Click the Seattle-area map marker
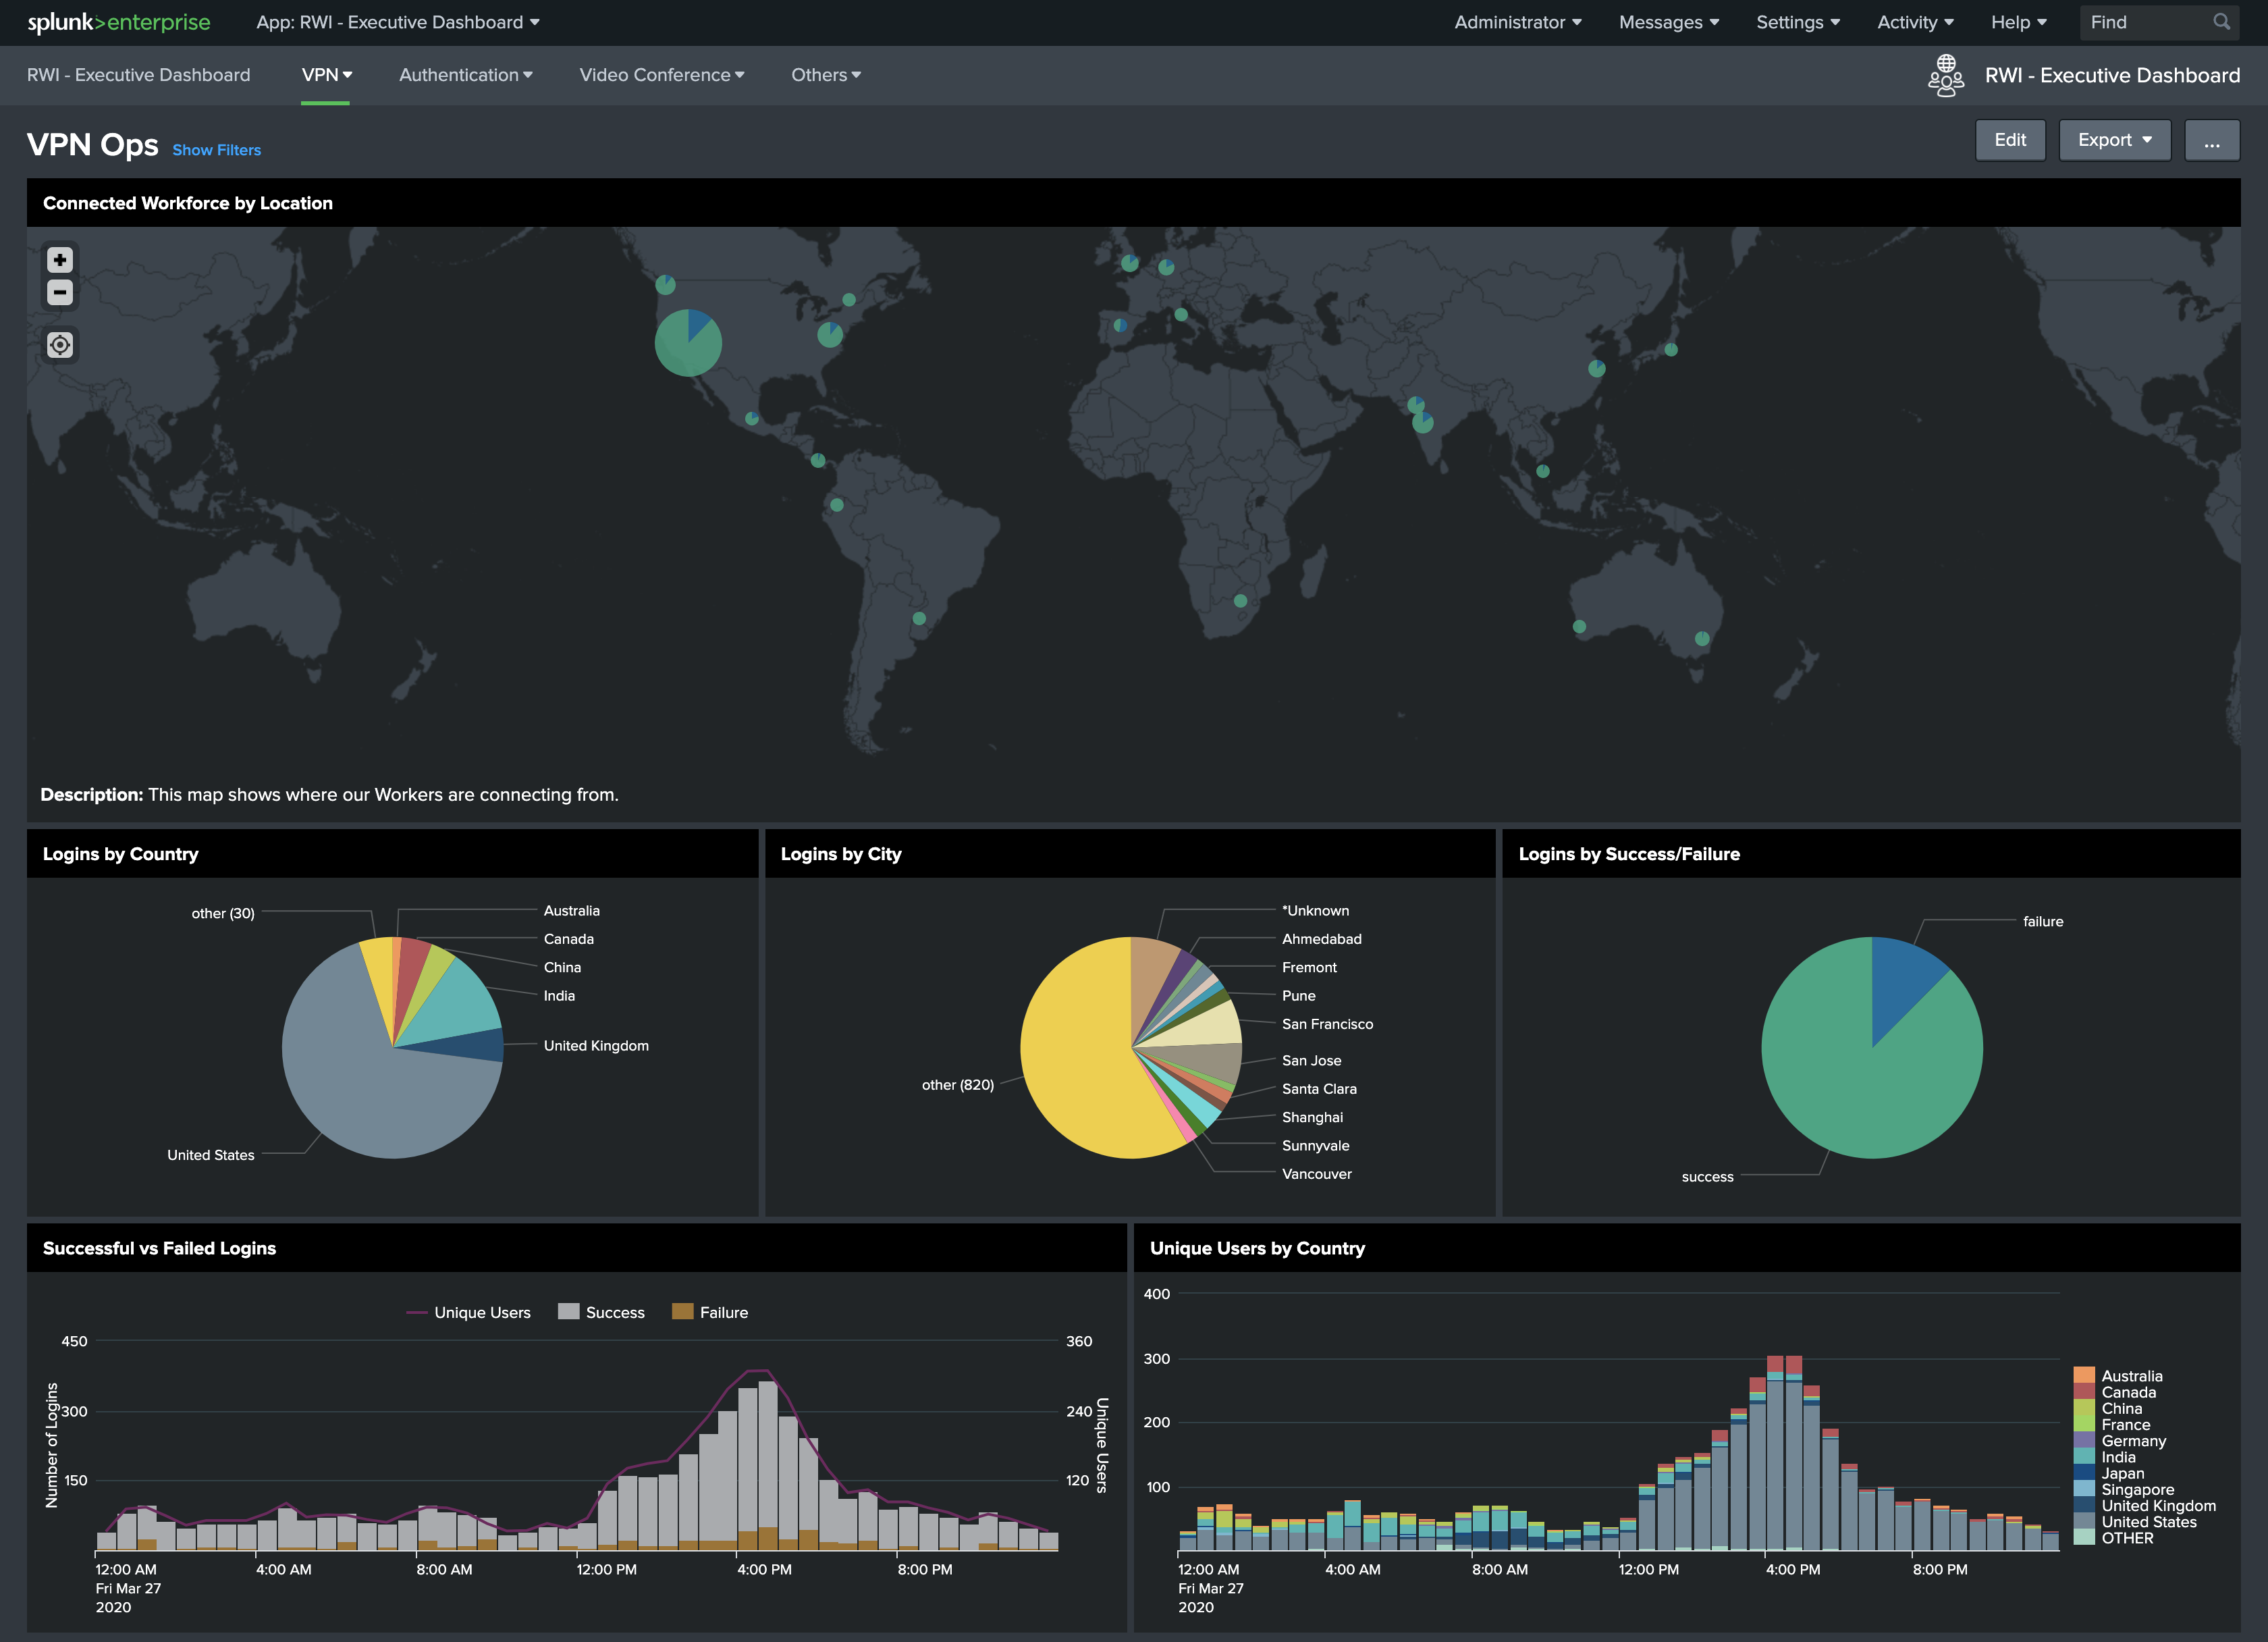 click(x=665, y=285)
